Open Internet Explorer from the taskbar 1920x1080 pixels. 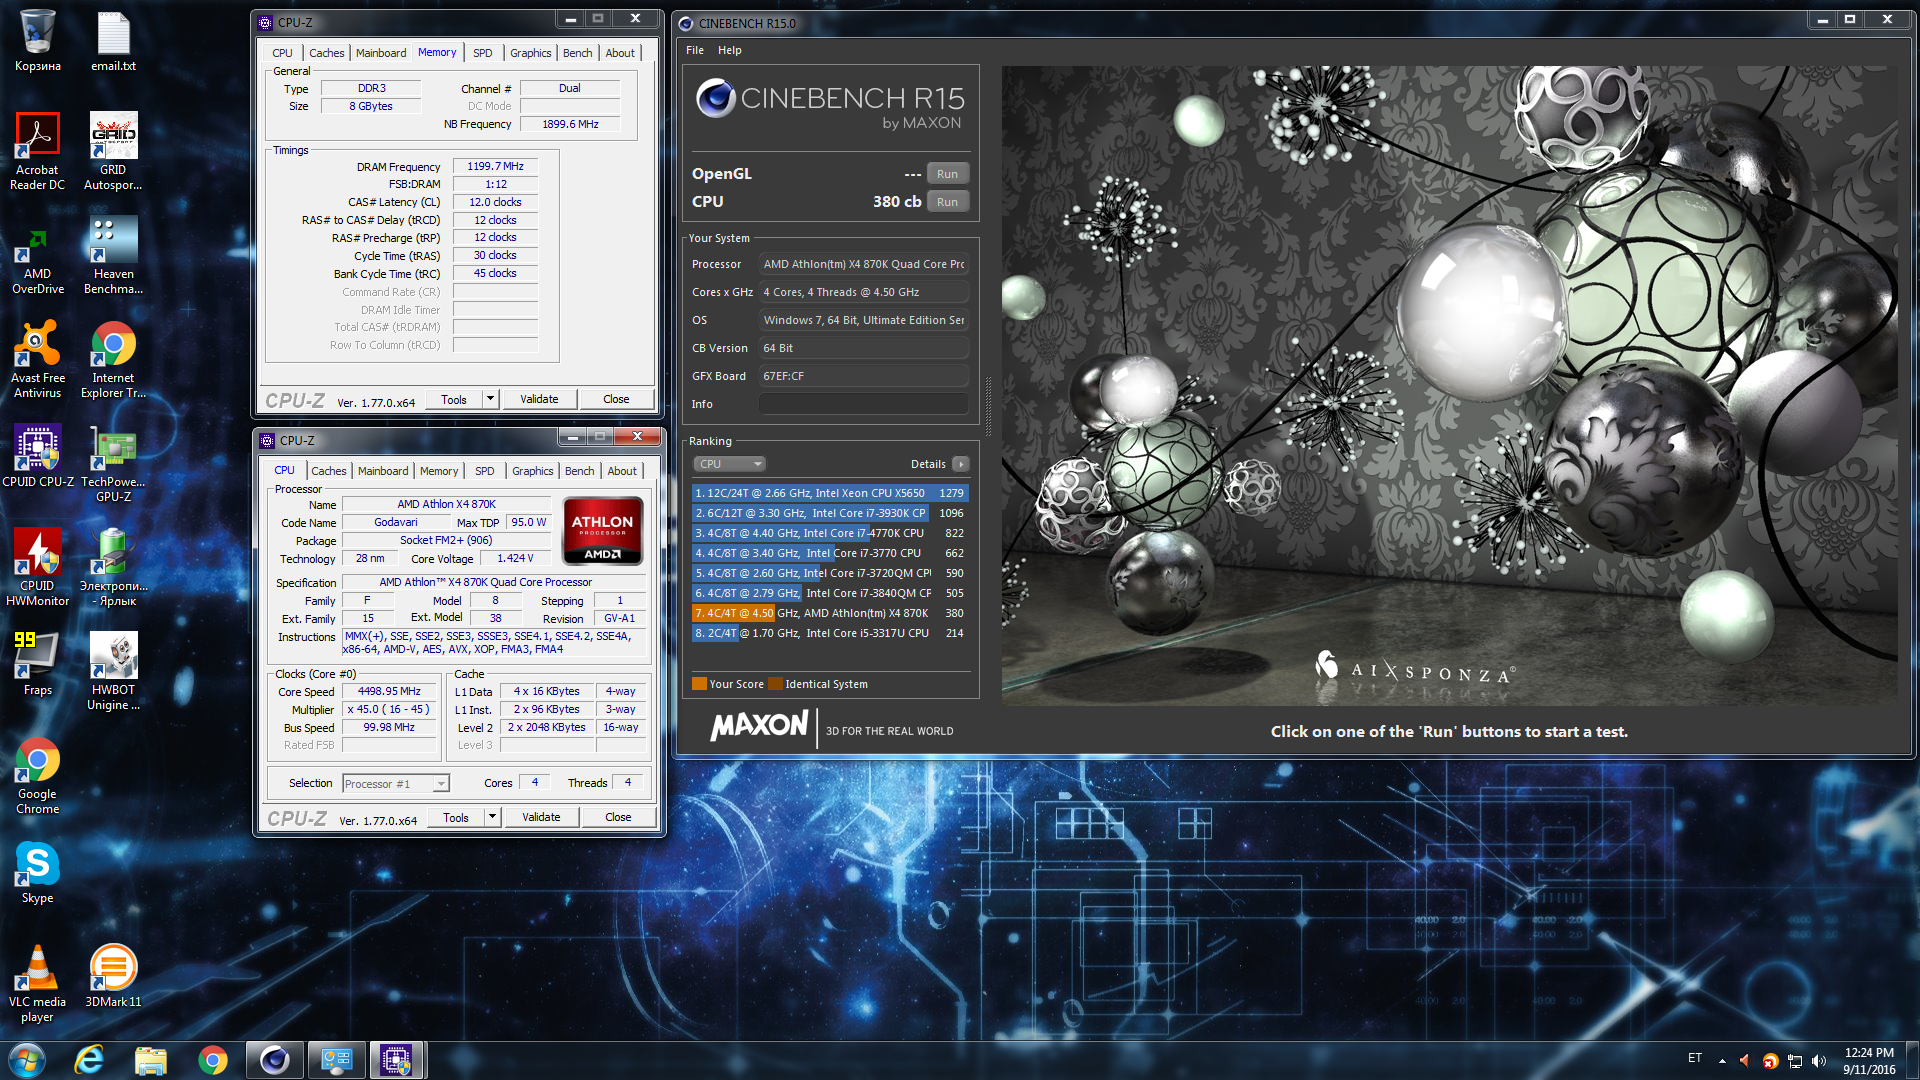pos(89,1060)
